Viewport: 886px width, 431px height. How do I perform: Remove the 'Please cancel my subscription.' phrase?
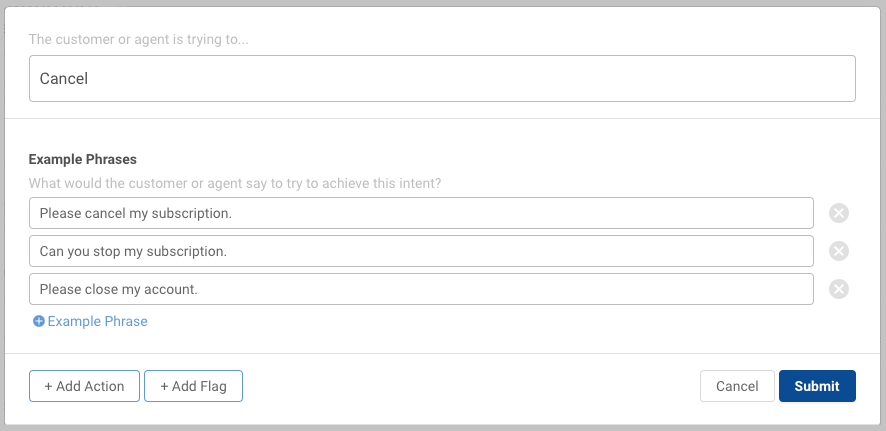pos(839,213)
